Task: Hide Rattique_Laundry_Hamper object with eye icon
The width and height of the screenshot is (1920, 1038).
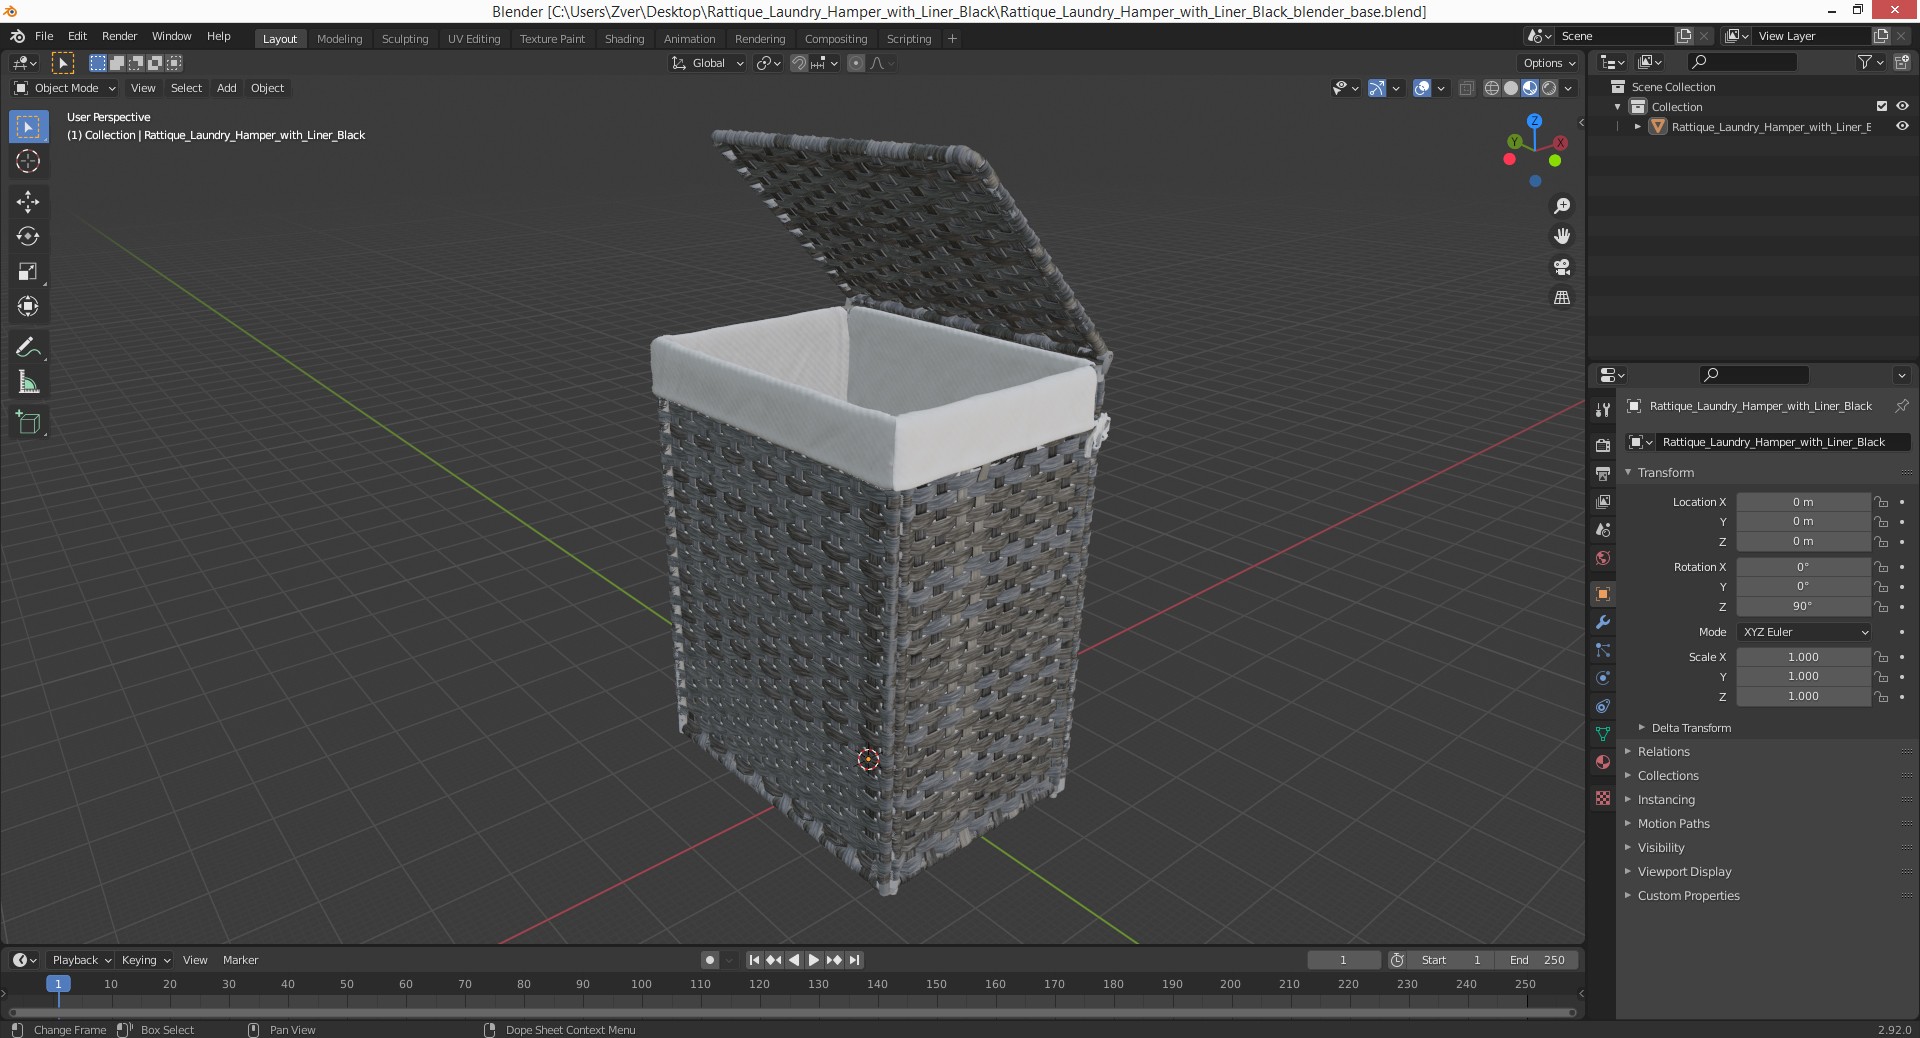Action: tap(1902, 127)
